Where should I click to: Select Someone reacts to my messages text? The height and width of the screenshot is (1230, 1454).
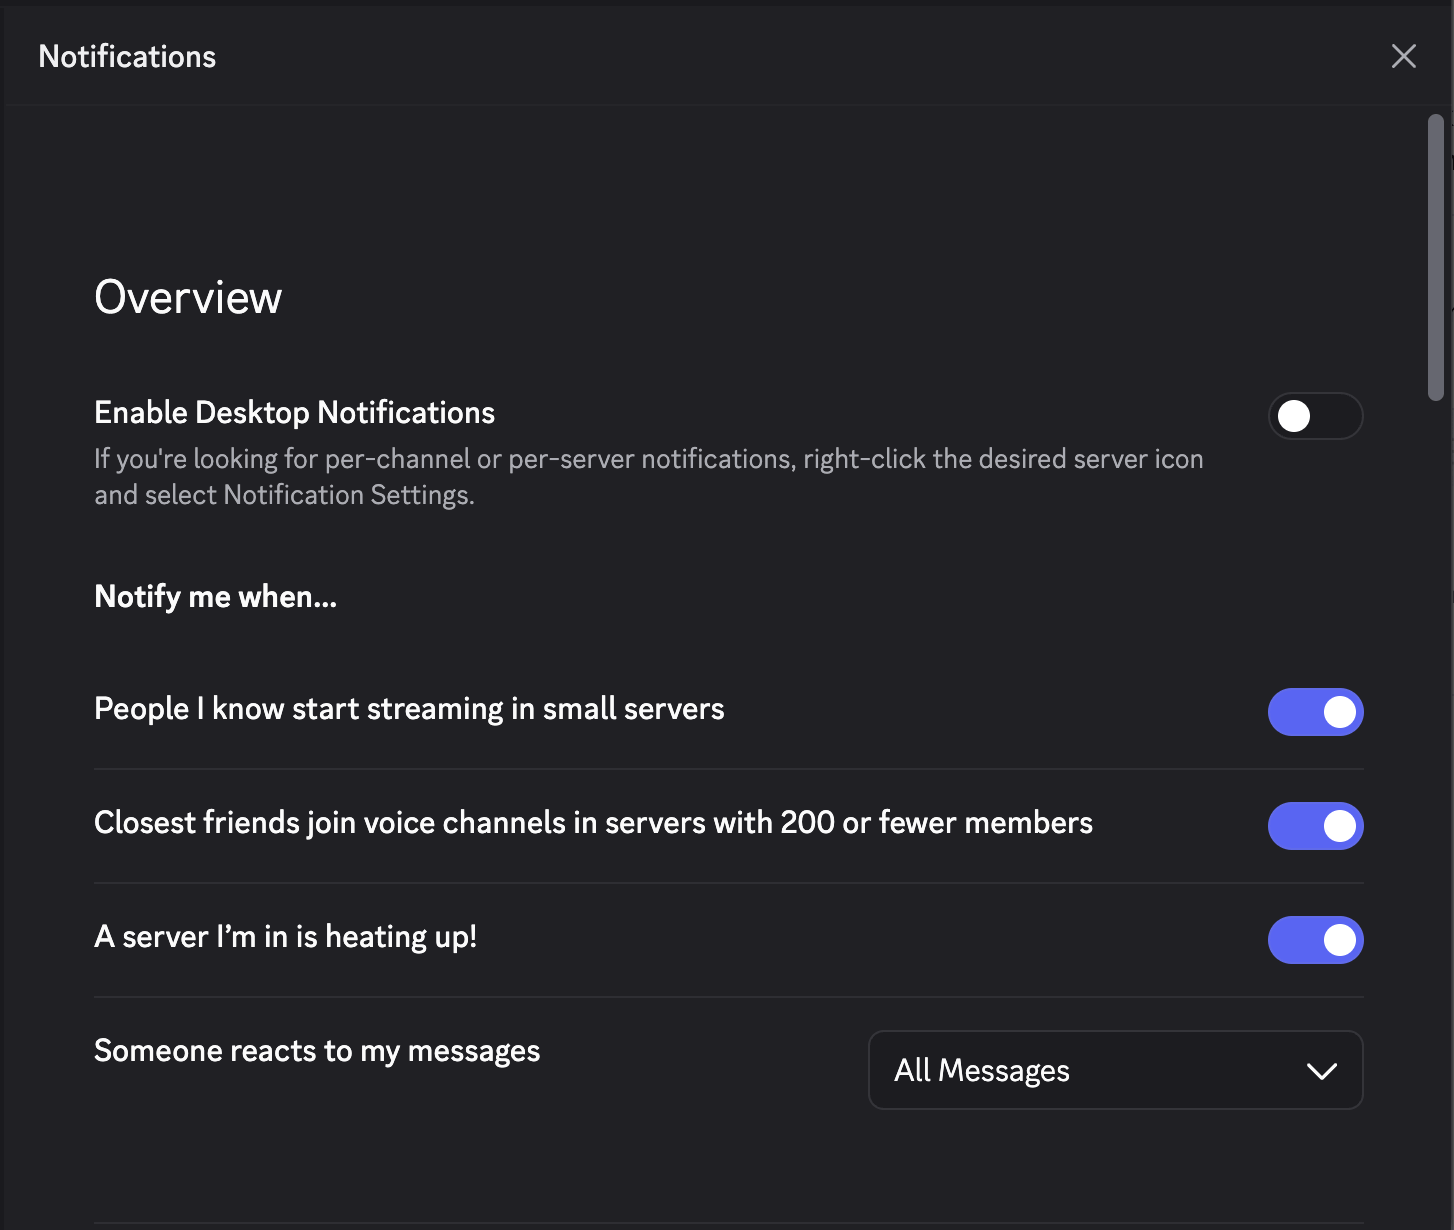point(317,1050)
